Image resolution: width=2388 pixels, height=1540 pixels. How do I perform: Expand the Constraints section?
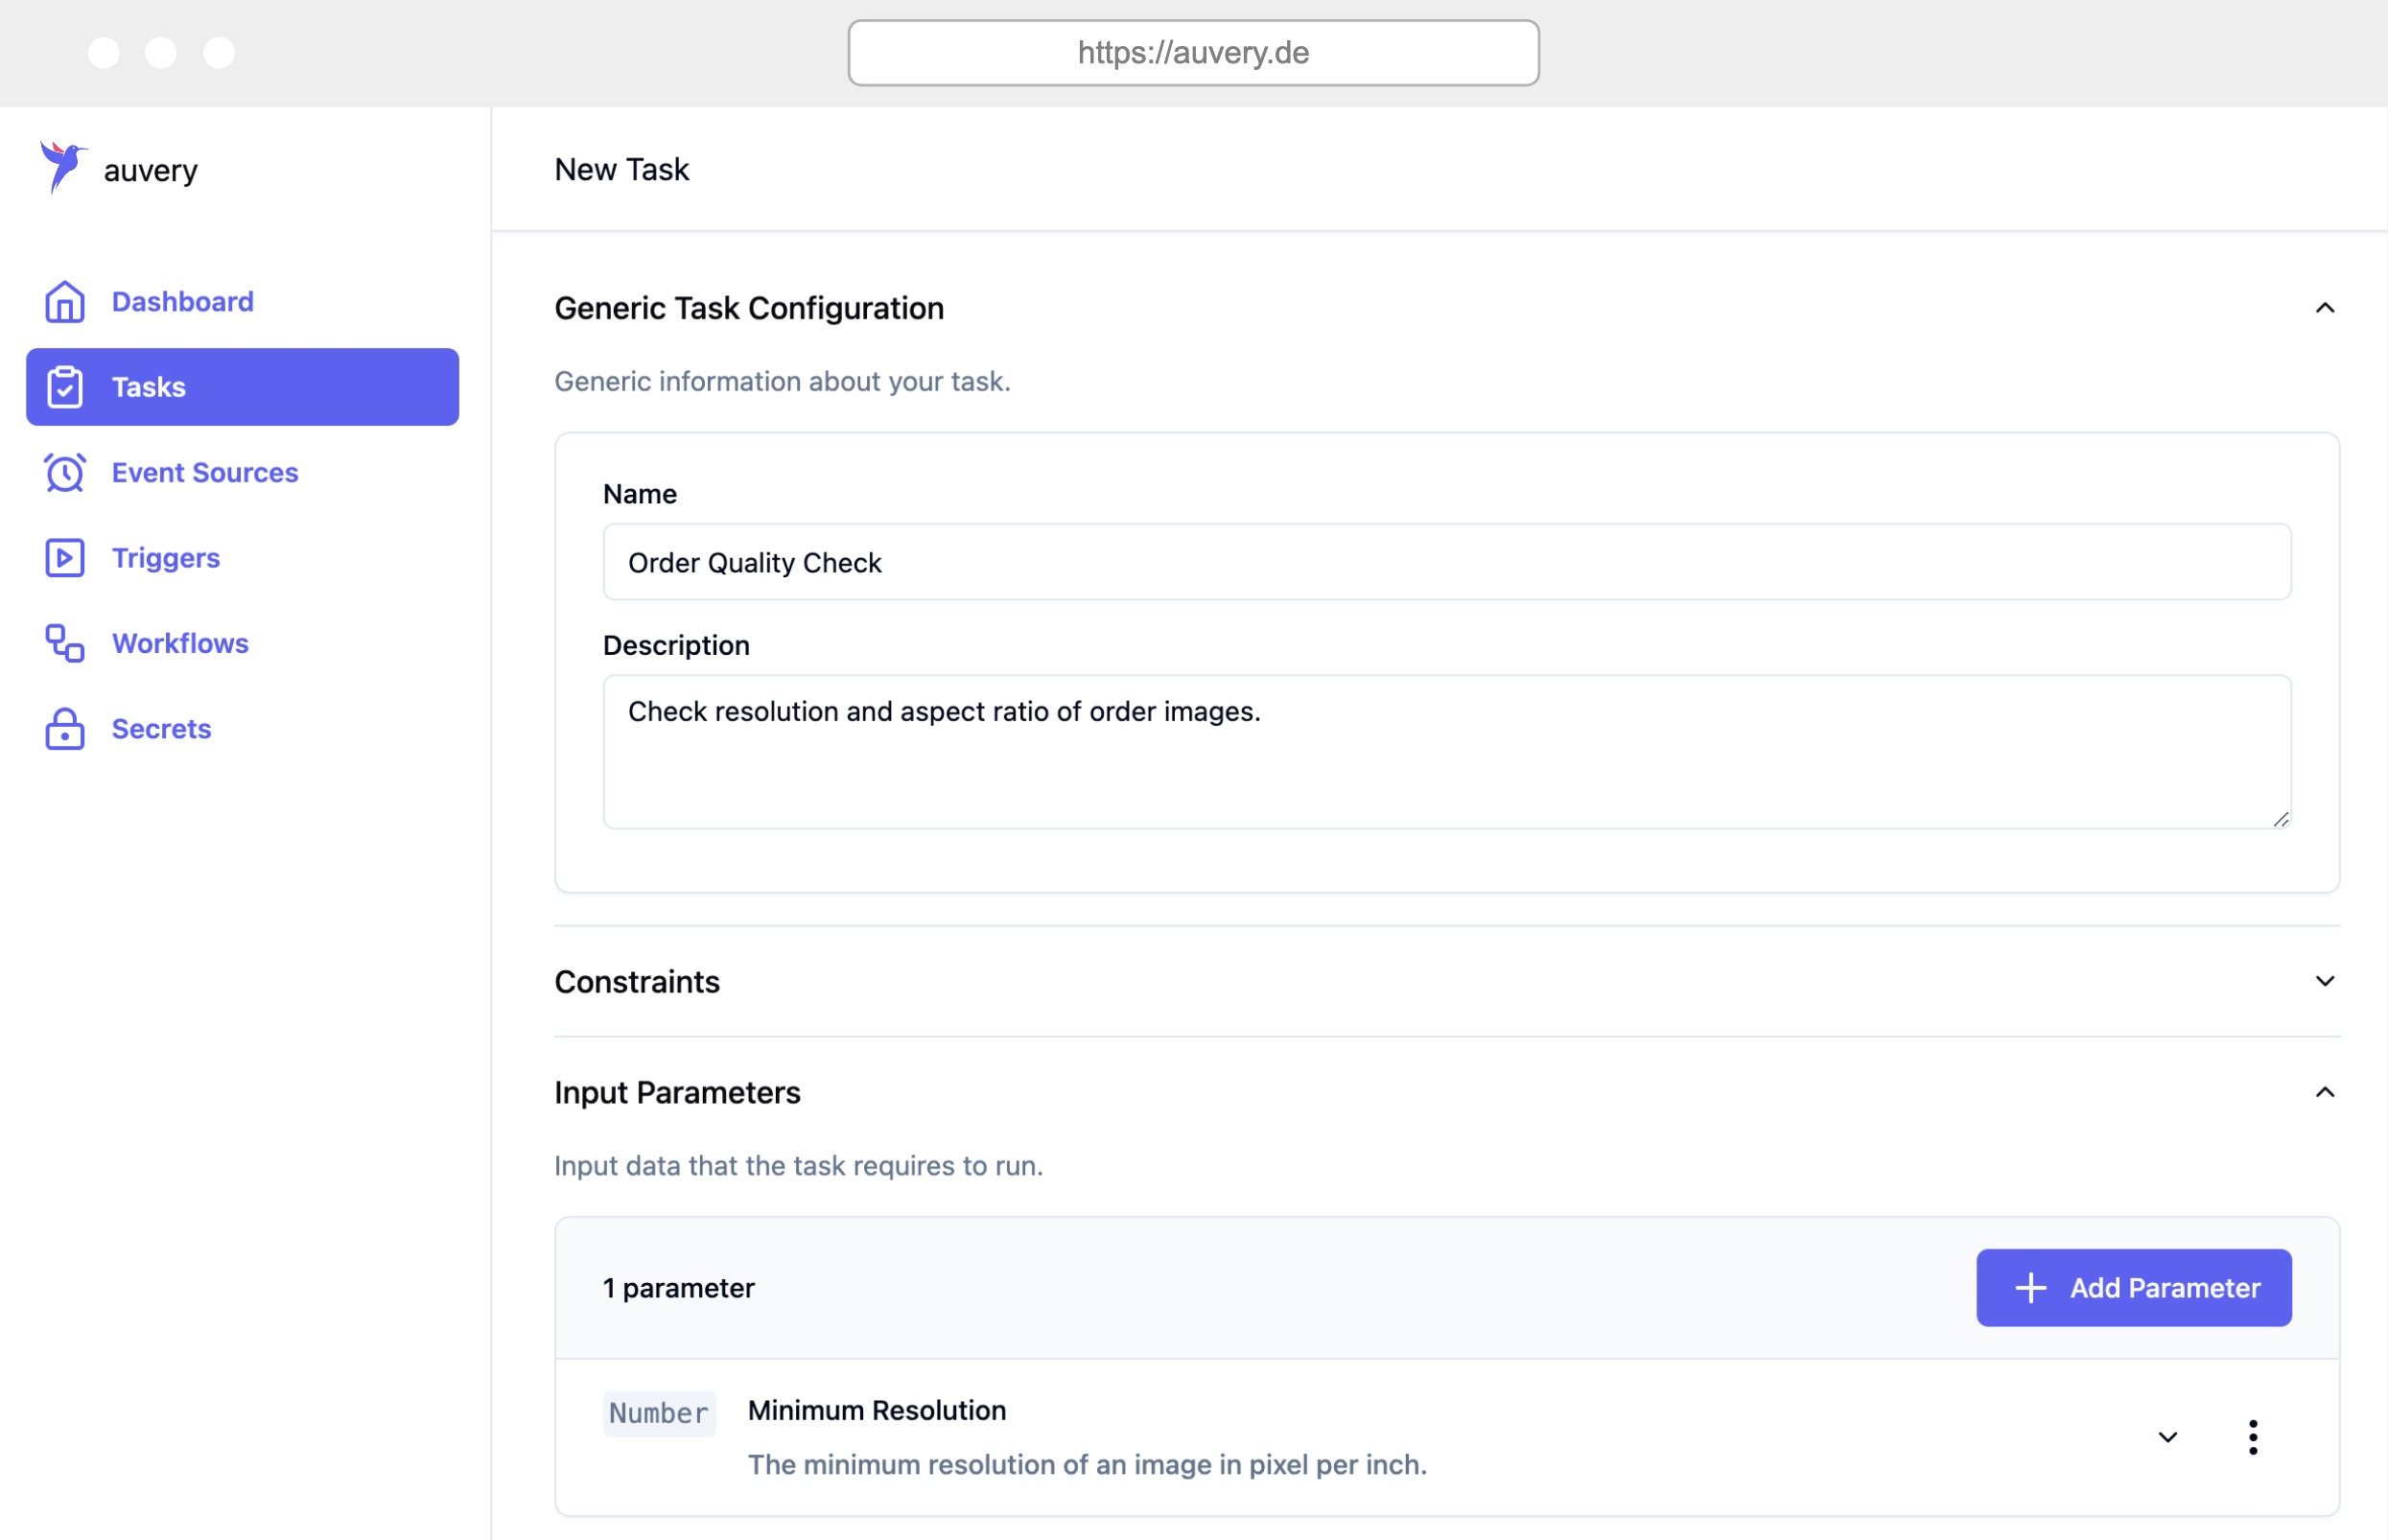2324,981
